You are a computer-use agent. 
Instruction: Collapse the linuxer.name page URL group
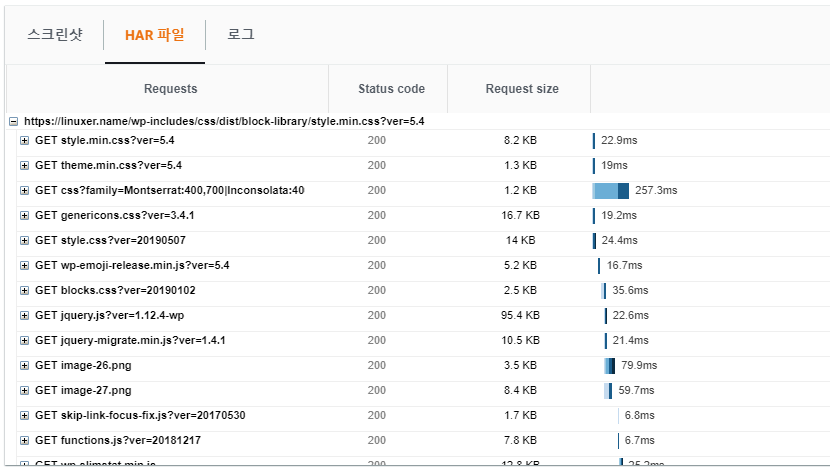(x=13, y=122)
